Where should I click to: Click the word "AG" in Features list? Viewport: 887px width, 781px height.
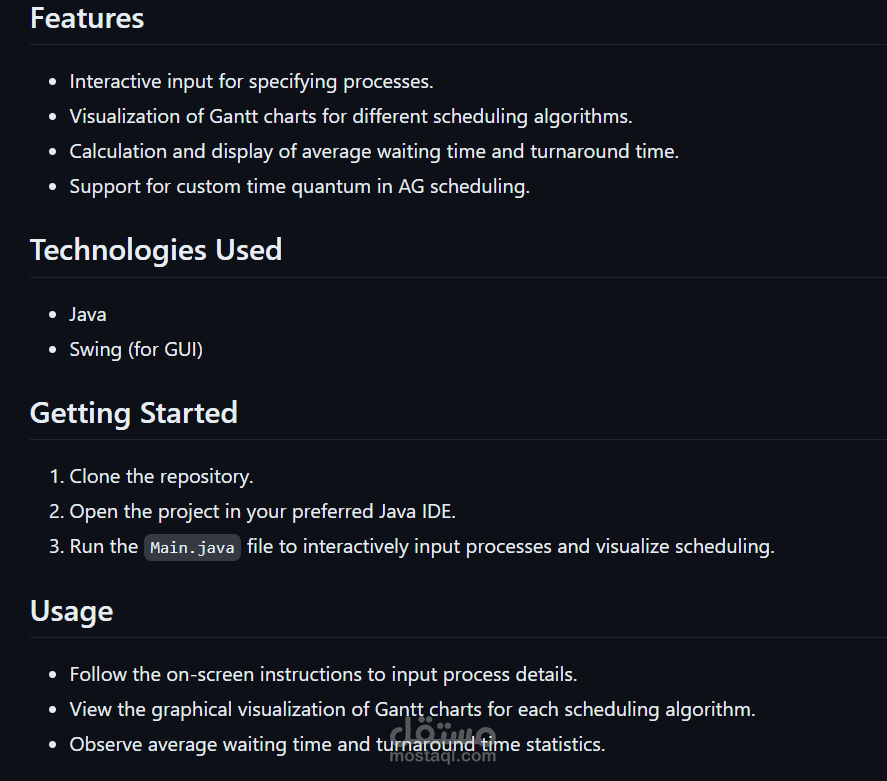coord(411,186)
